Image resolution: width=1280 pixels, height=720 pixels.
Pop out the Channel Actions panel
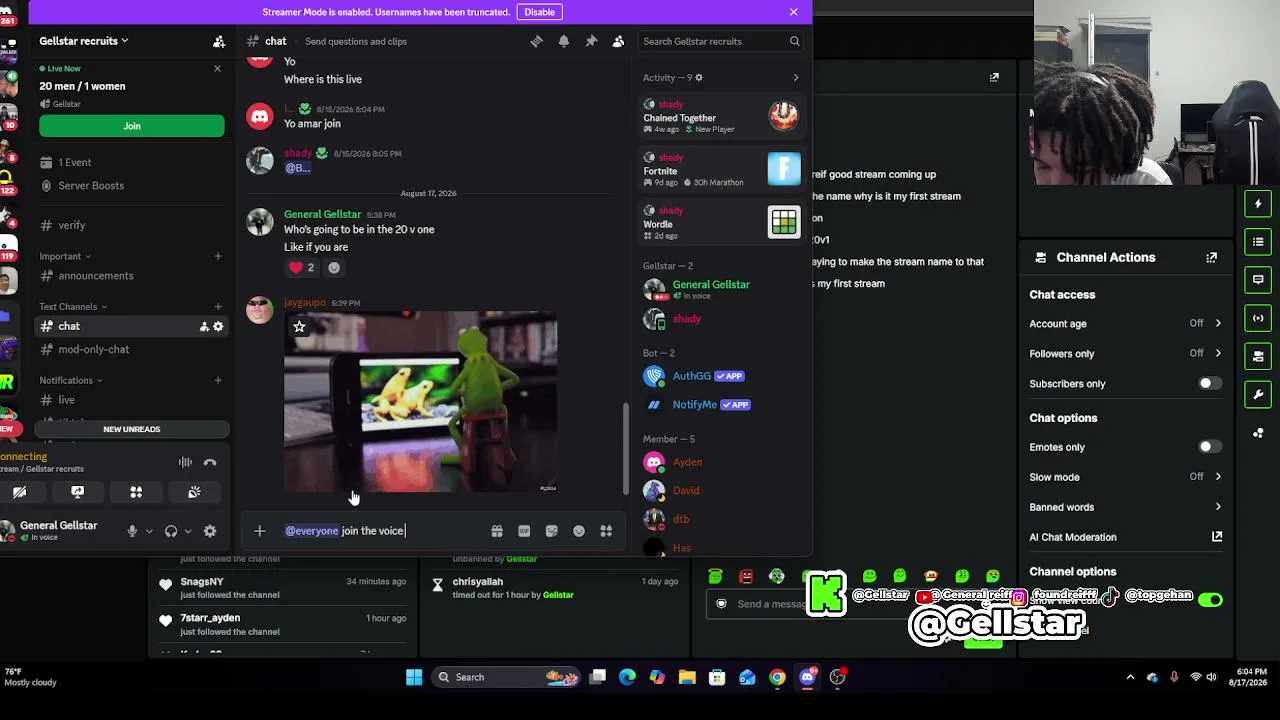tap(1212, 257)
